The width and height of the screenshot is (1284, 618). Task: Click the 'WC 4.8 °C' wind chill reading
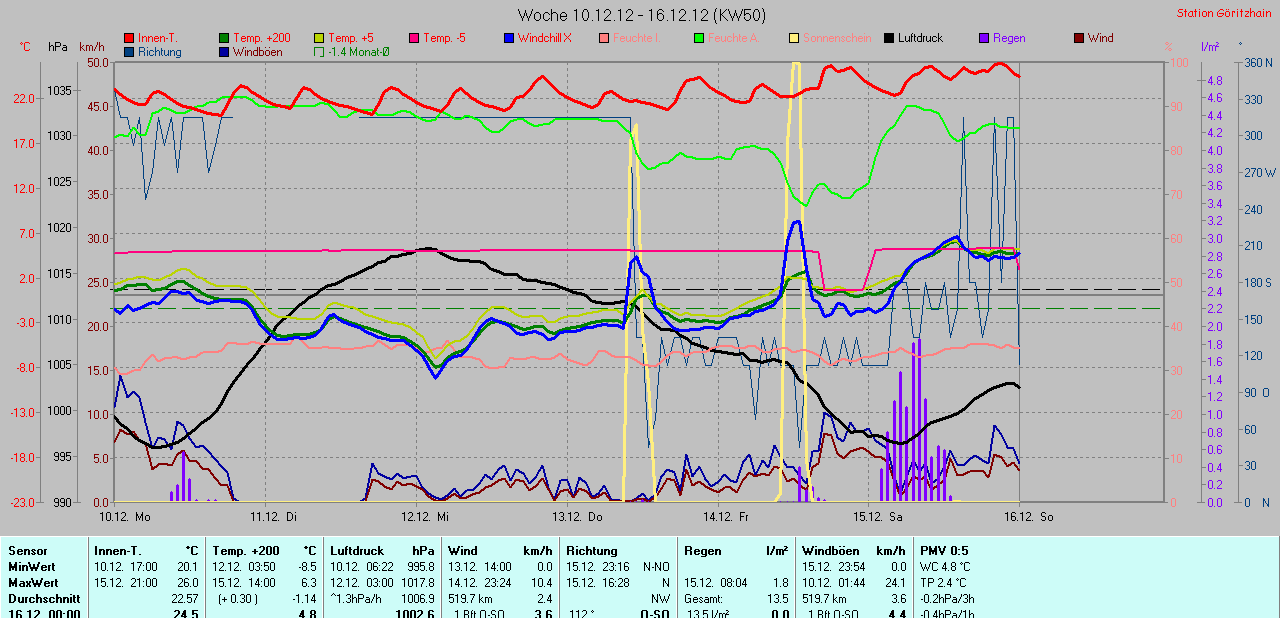(946, 566)
